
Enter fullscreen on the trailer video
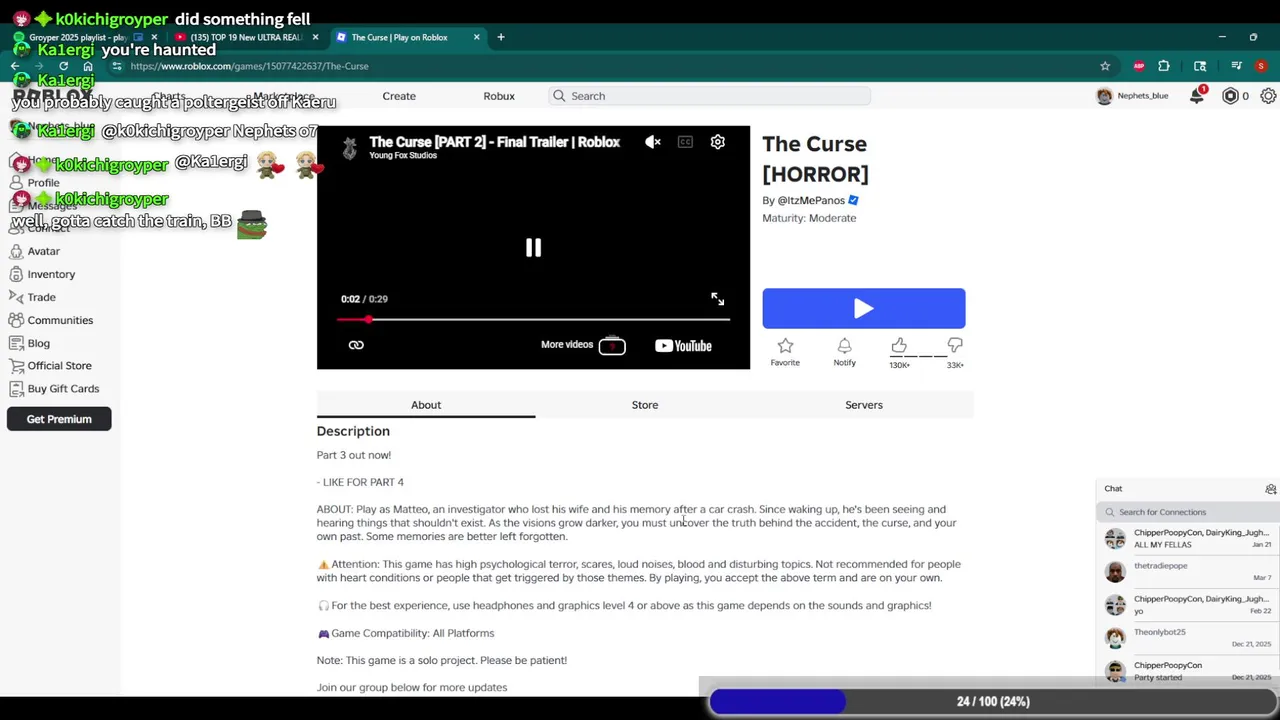tap(717, 299)
